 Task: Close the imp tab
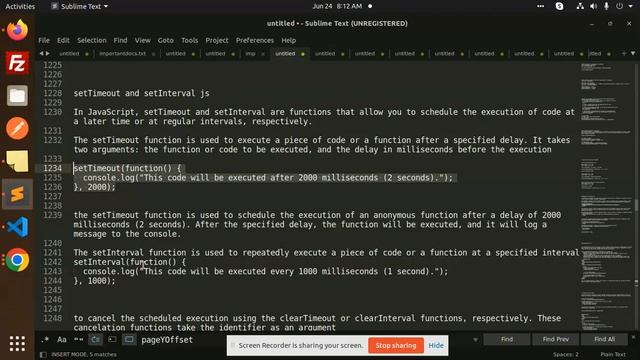263,54
